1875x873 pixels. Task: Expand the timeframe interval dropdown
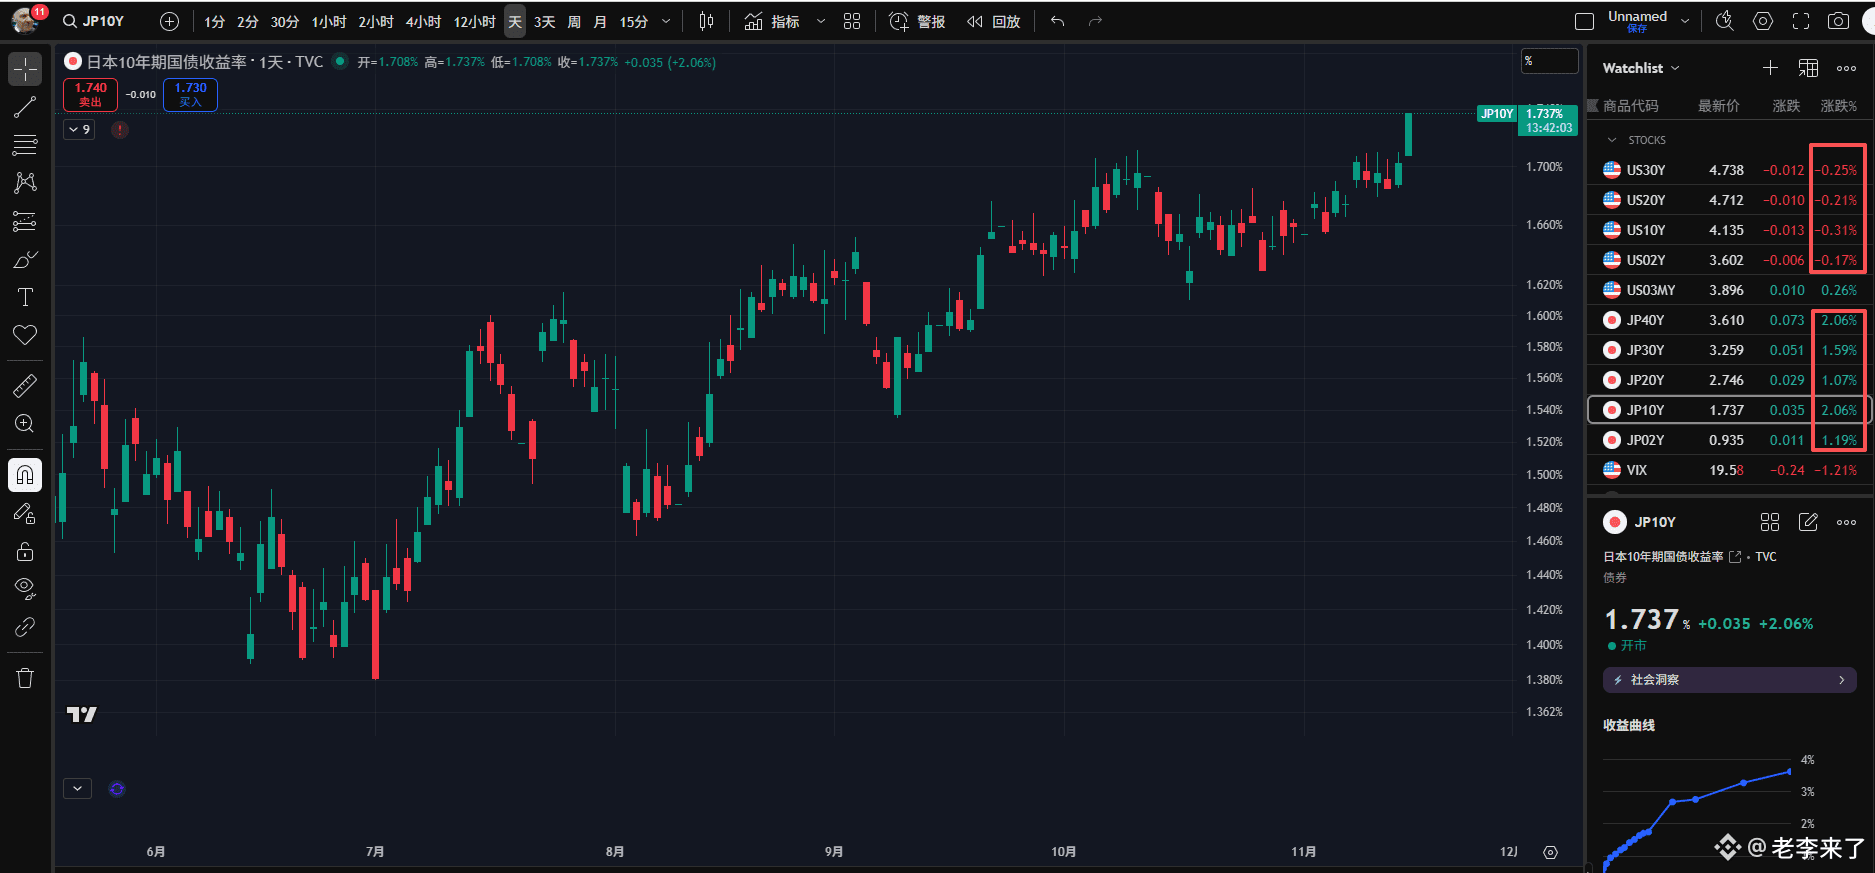coord(666,21)
